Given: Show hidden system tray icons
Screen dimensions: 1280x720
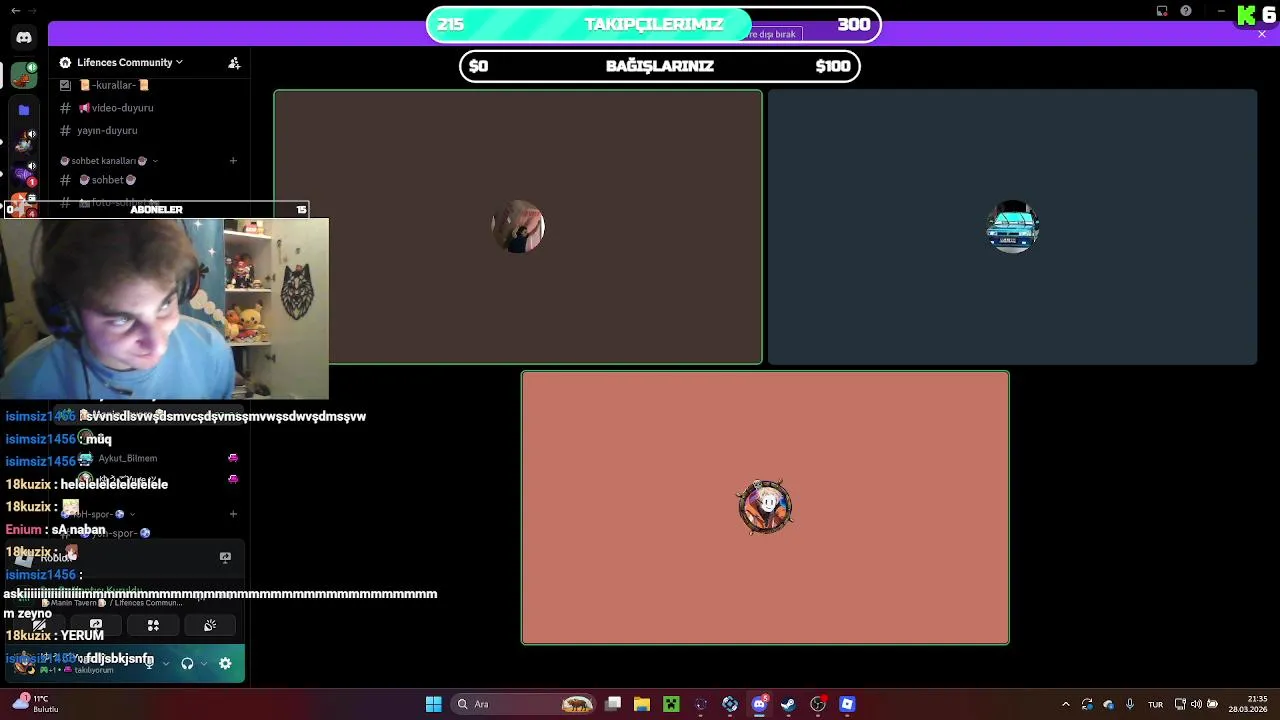Looking at the screenshot, I should [x=1065, y=704].
